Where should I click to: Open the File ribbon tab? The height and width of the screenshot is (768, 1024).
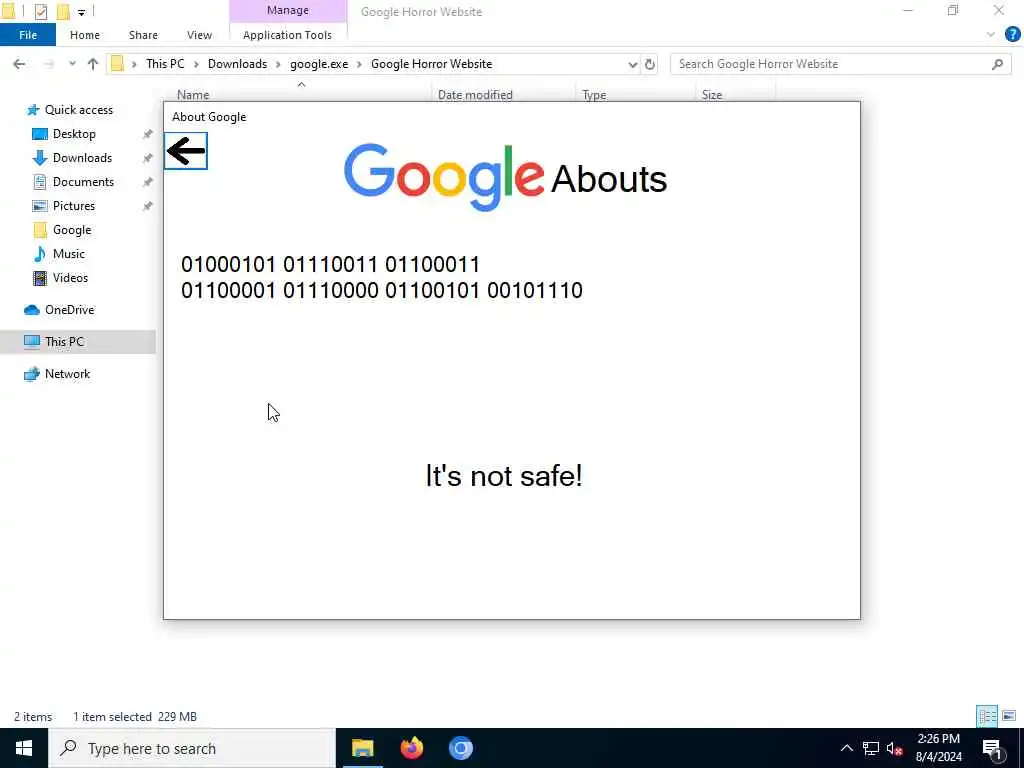[x=28, y=35]
